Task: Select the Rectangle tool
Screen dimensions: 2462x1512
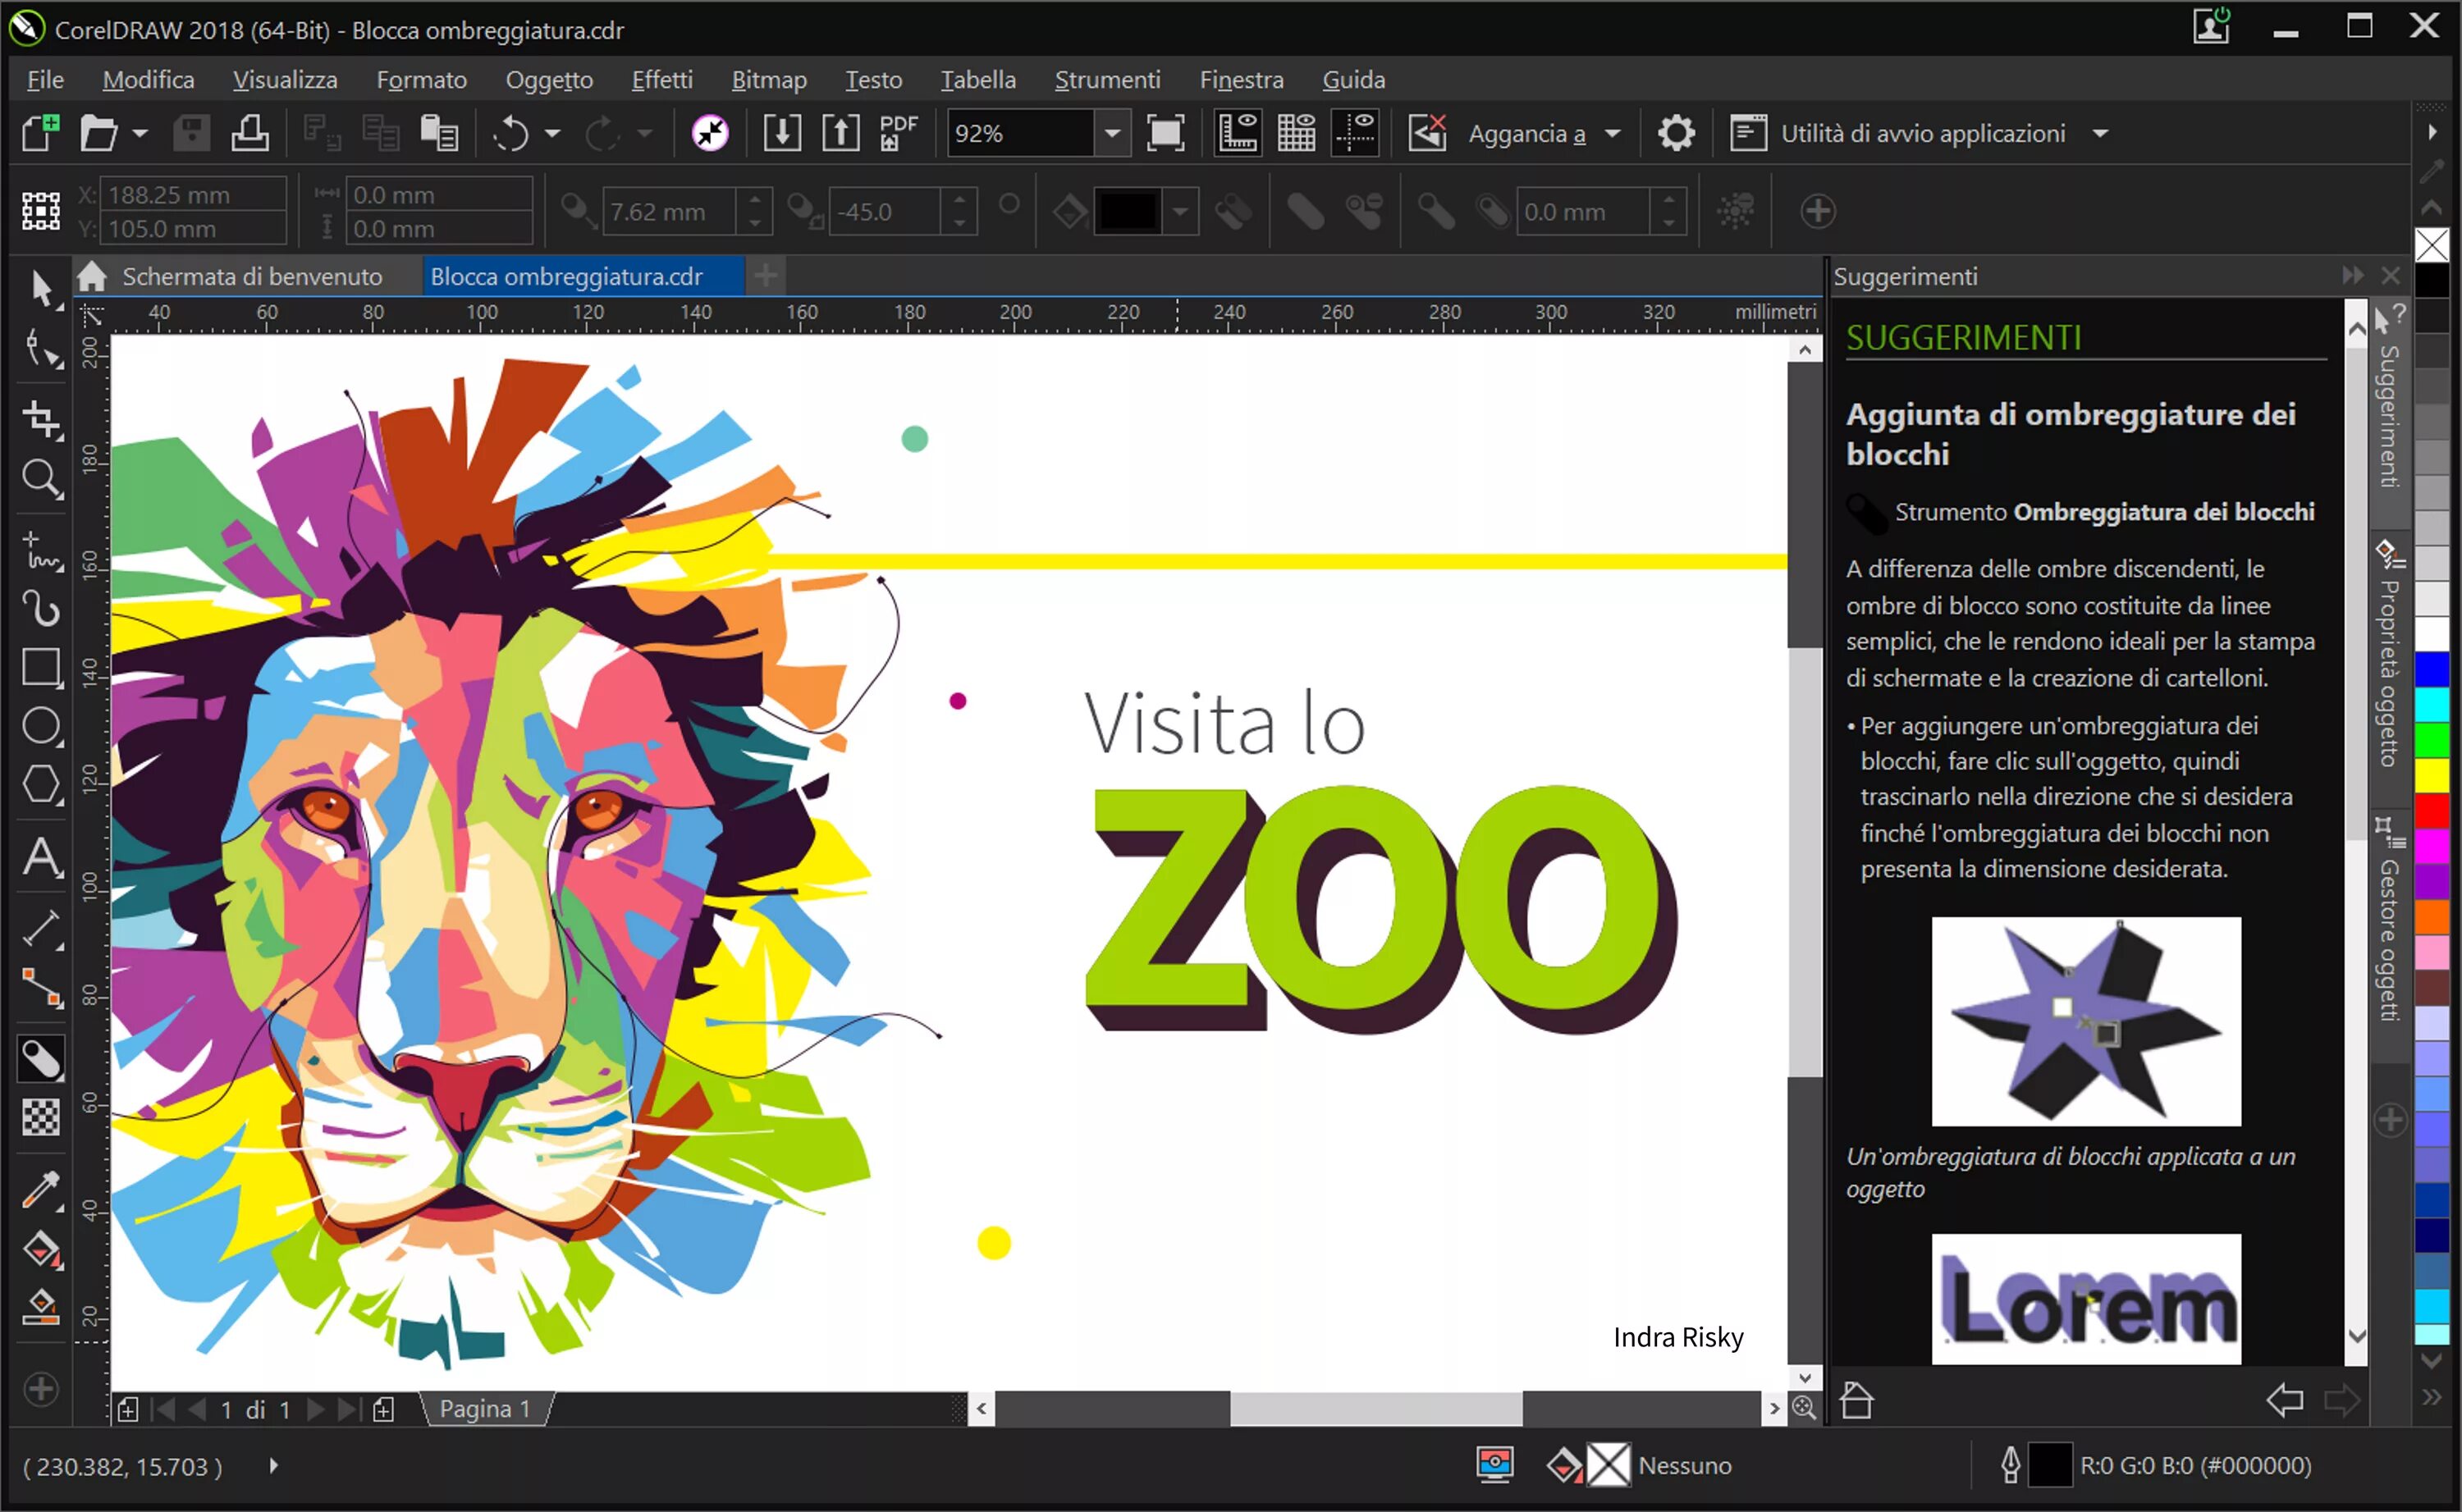Action: point(41,667)
